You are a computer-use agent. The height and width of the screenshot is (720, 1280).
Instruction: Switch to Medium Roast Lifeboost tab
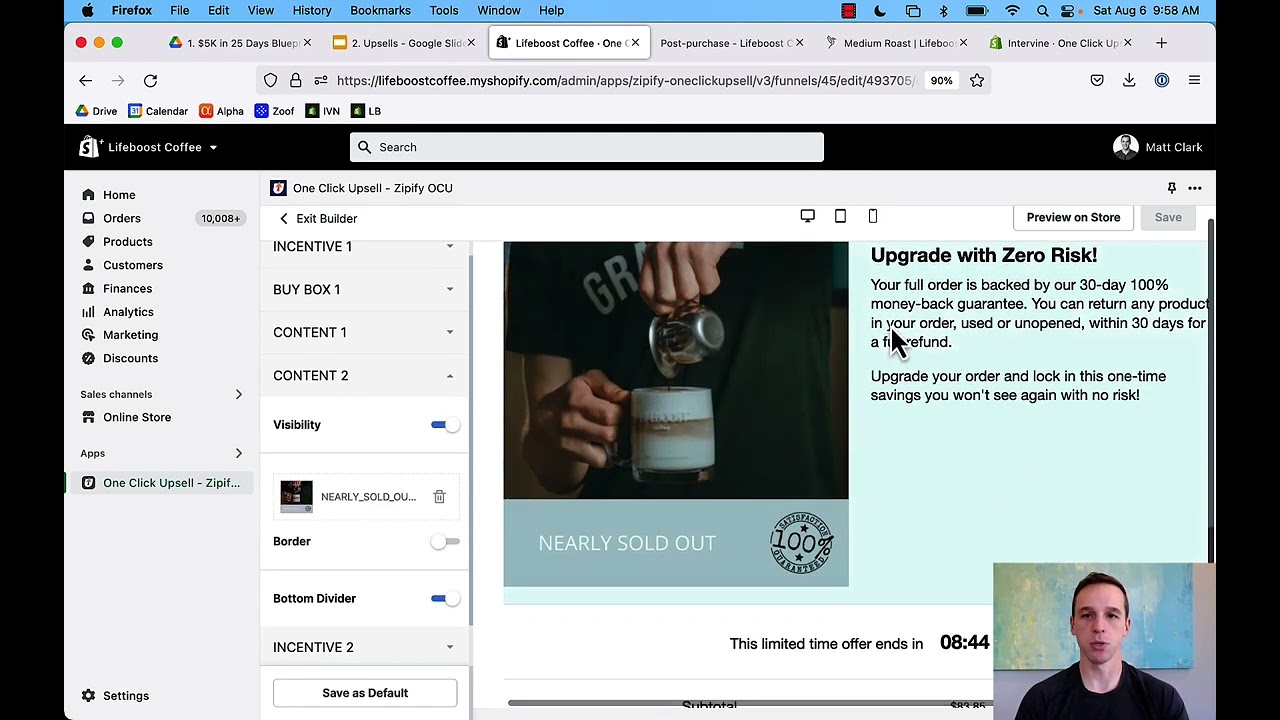click(x=897, y=43)
